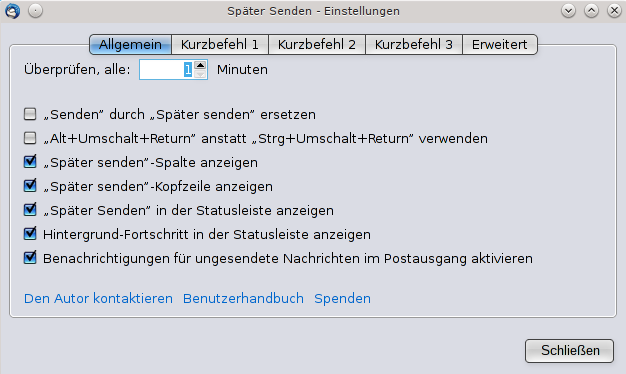Image resolution: width=626 pixels, height=374 pixels.
Task: Click the Schließen button
Action: click(569, 351)
